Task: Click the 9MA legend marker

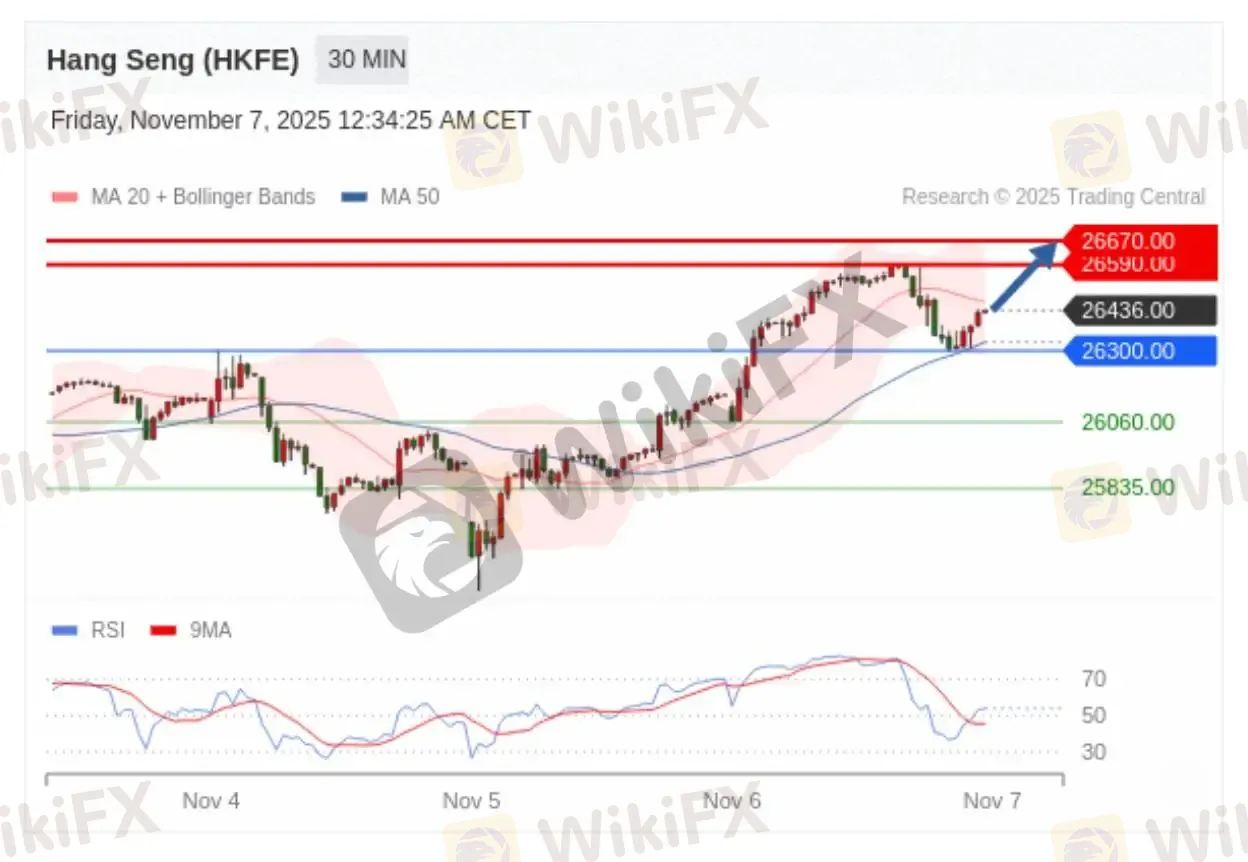Action: (x=164, y=630)
